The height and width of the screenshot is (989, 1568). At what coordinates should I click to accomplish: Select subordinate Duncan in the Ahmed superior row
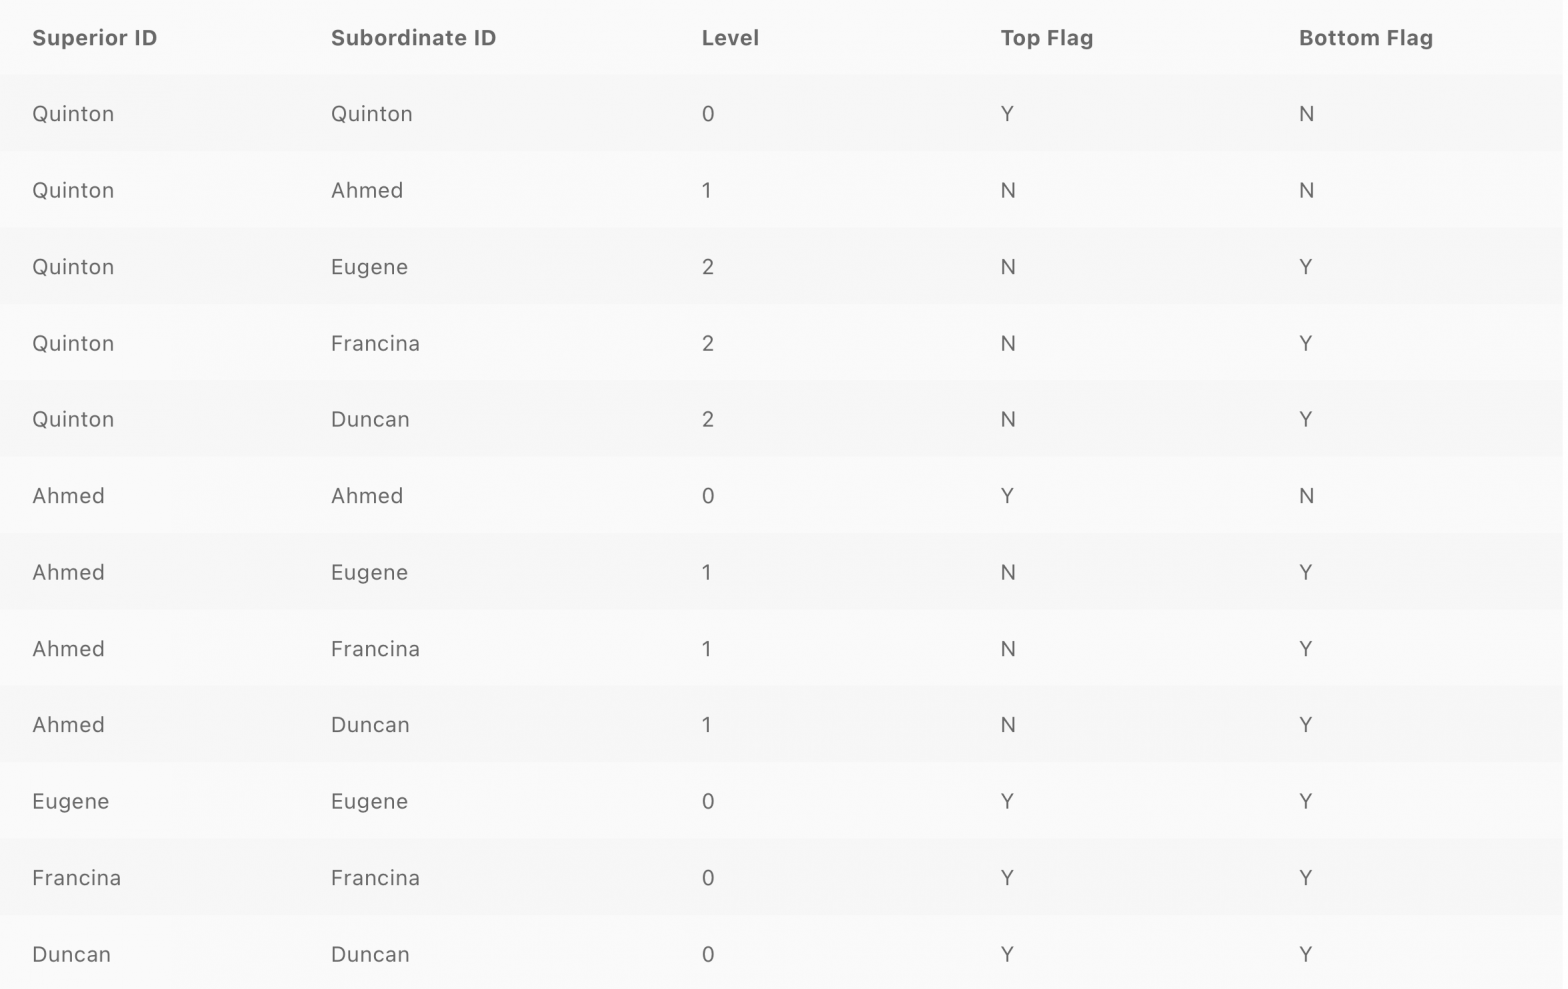point(370,725)
